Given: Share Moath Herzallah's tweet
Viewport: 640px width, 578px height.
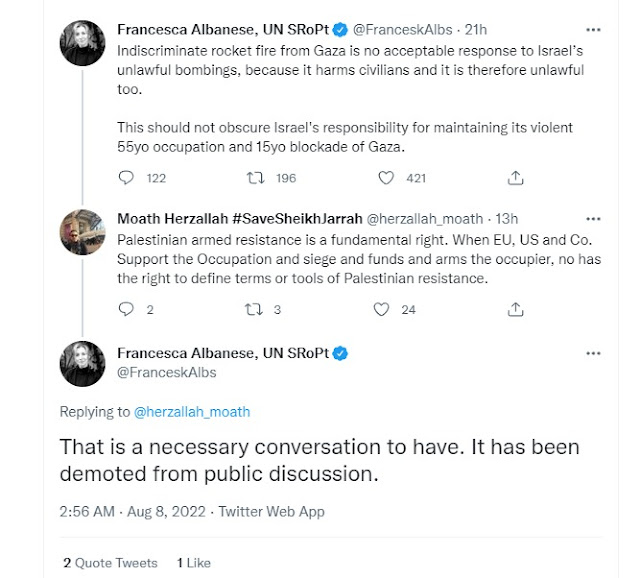Looking at the screenshot, I should click(516, 309).
